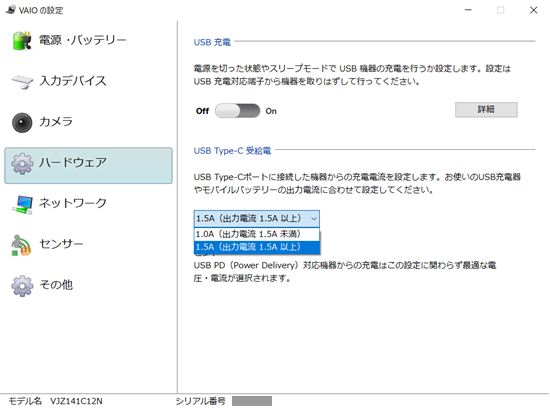Click the シリアル番号 label
The height and width of the screenshot is (408, 550).
[200, 401]
